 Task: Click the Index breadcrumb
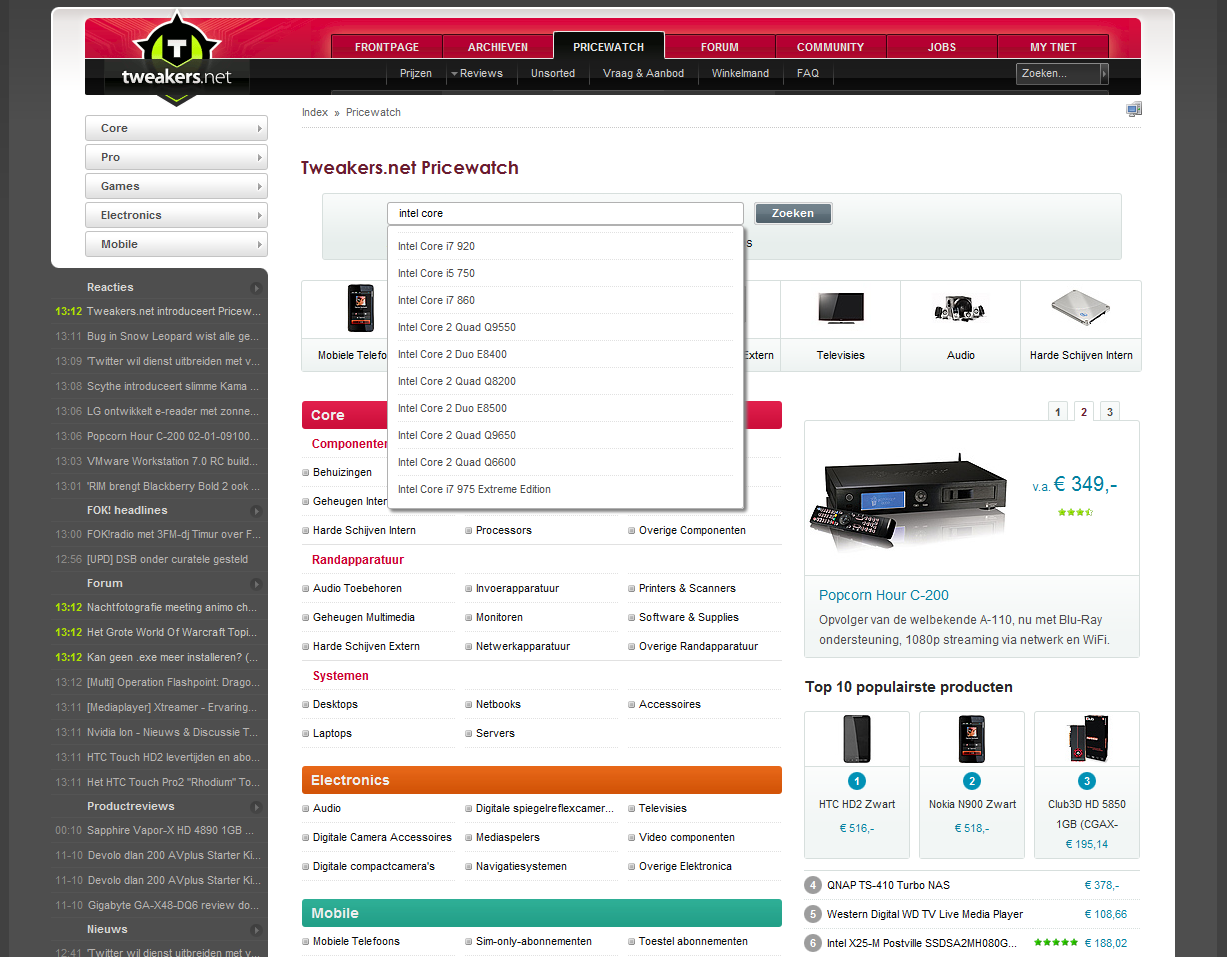coord(315,112)
